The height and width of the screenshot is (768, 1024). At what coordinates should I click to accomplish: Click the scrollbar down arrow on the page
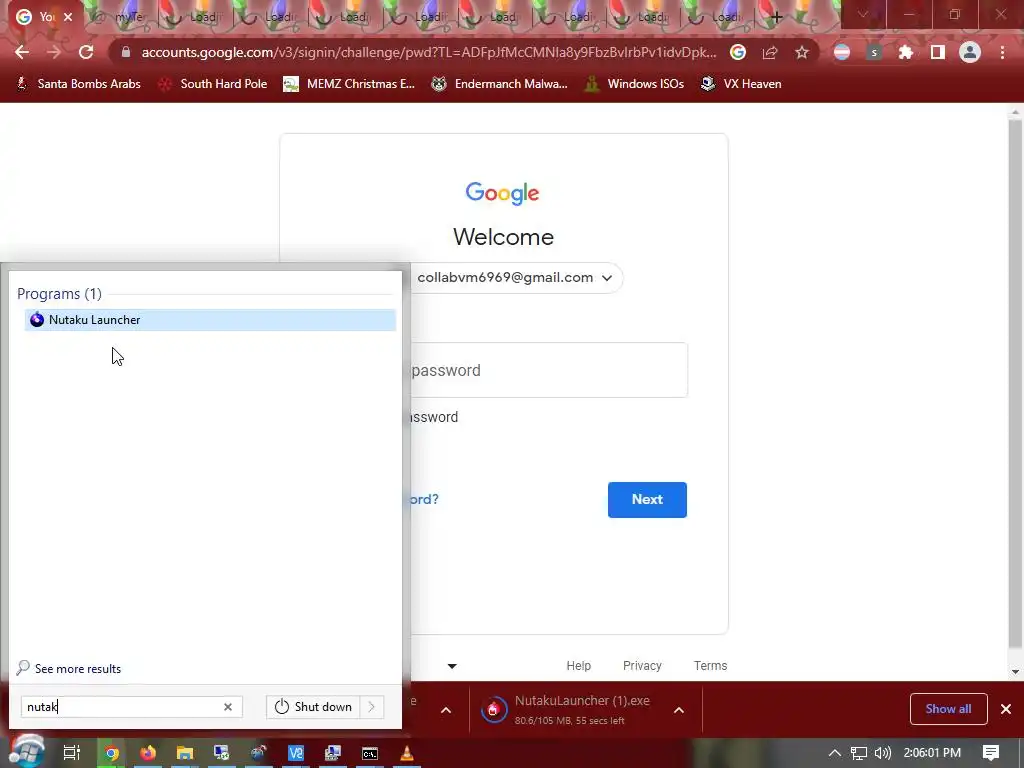coord(1015,671)
